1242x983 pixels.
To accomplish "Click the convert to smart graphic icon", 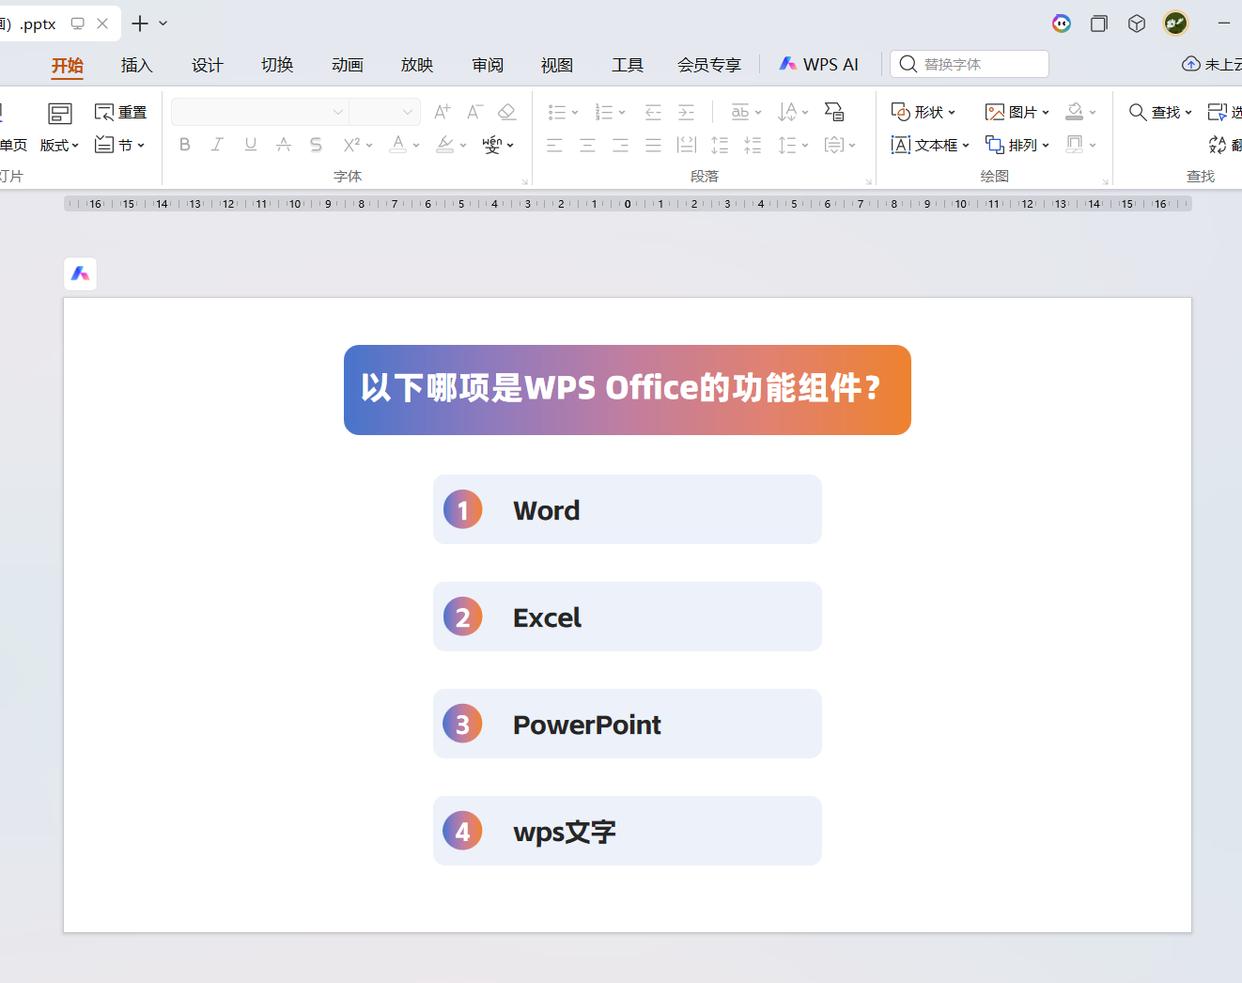I will click(834, 112).
